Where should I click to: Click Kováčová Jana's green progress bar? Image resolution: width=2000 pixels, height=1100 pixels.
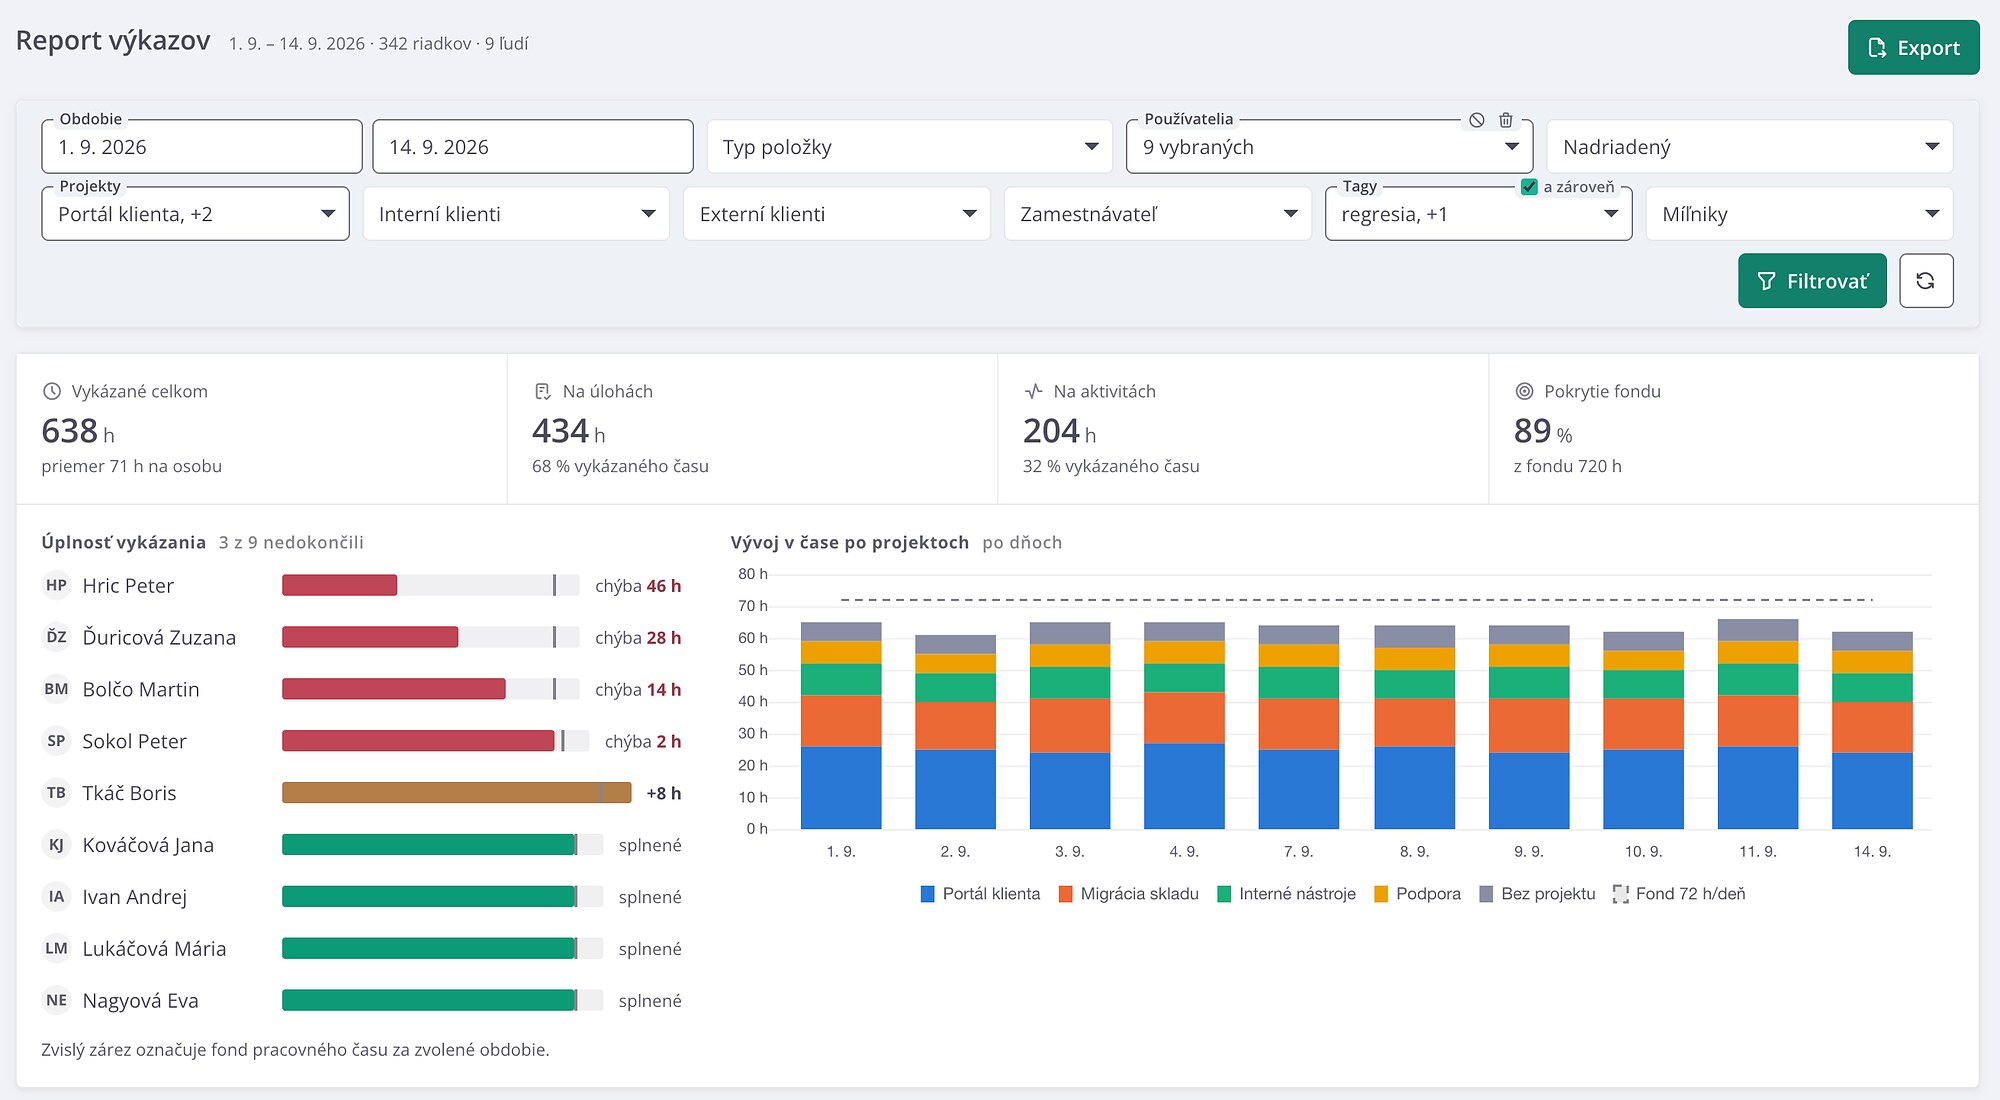(x=429, y=846)
